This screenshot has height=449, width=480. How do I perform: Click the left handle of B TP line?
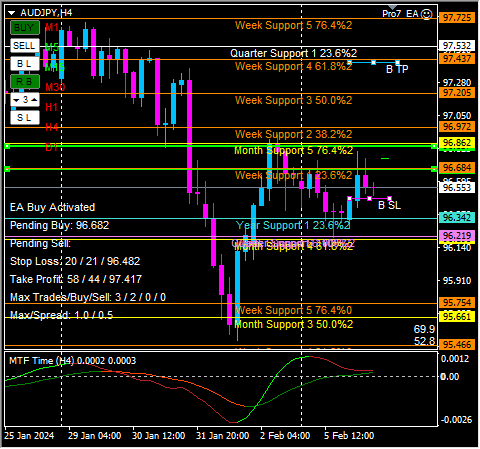[349, 63]
